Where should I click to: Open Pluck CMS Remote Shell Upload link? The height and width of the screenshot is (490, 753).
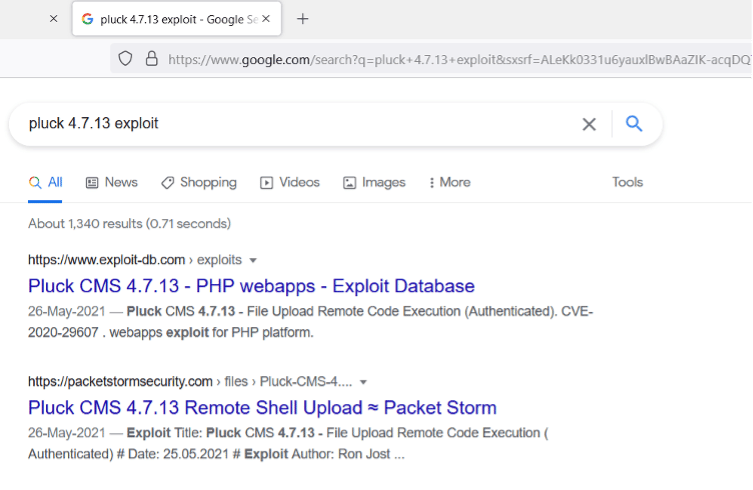(262, 408)
